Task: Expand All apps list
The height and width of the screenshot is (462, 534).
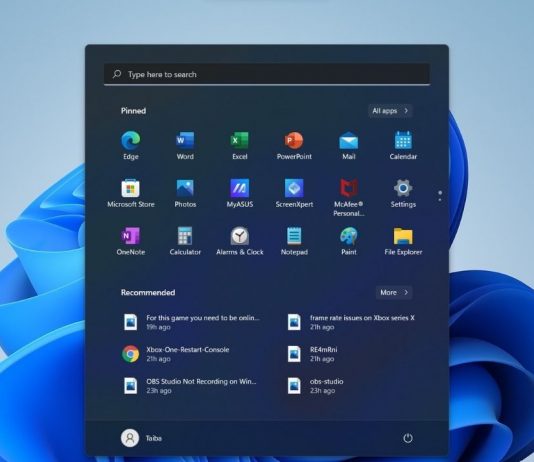Action: coord(390,111)
